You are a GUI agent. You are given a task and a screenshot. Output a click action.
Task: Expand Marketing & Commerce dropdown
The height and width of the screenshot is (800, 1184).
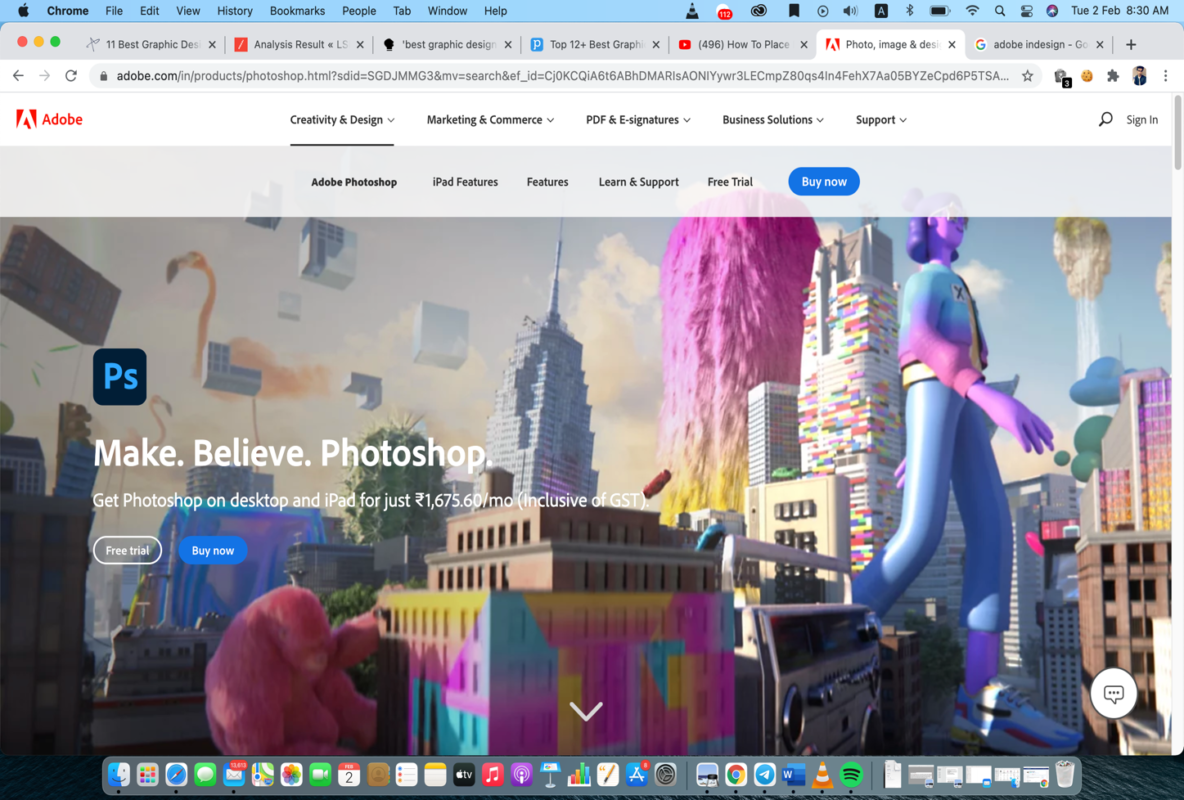point(490,119)
